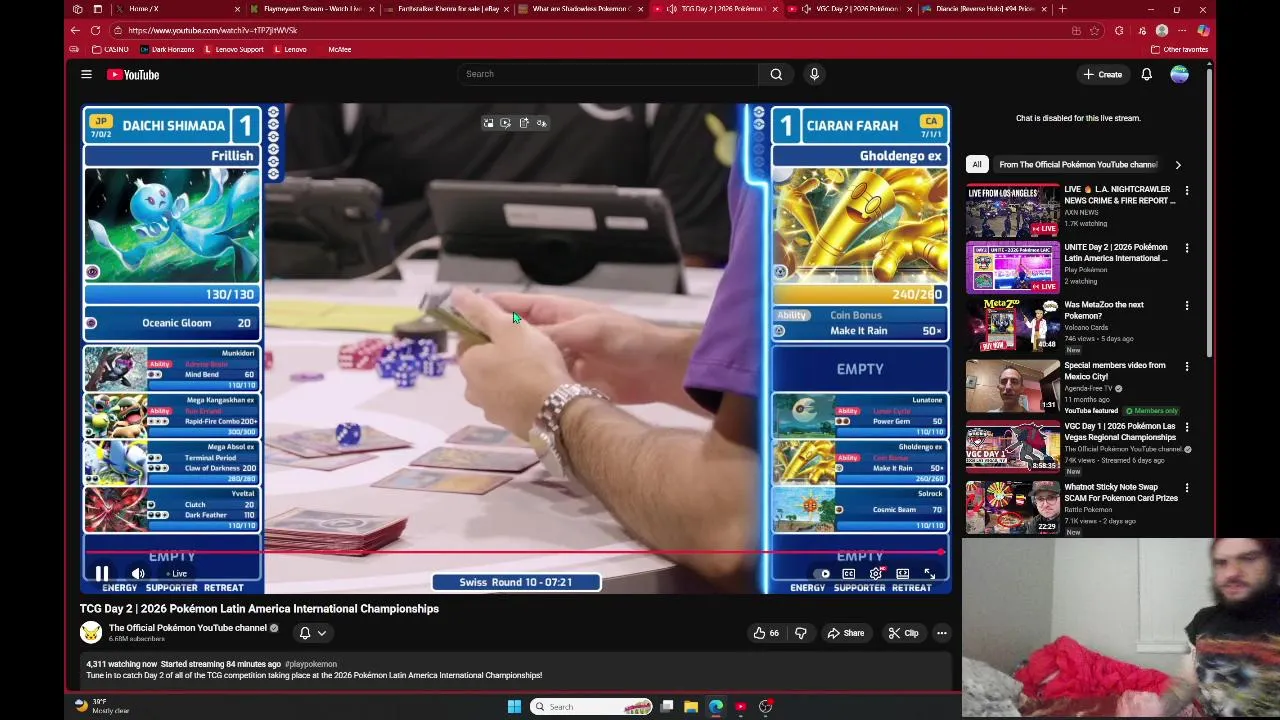Open the CASINO bookmarks folder
The image size is (1280, 720).
pyautogui.click(x=110, y=49)
